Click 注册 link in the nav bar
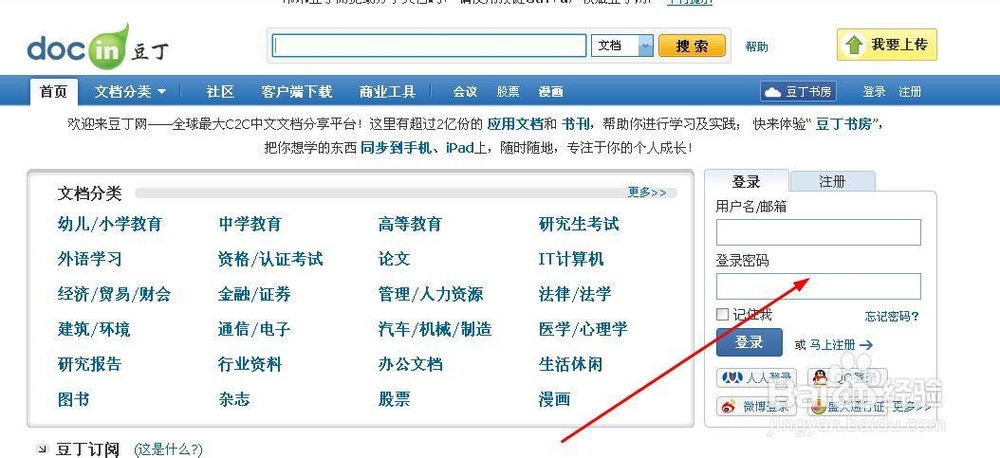 [x=910, y=92]
